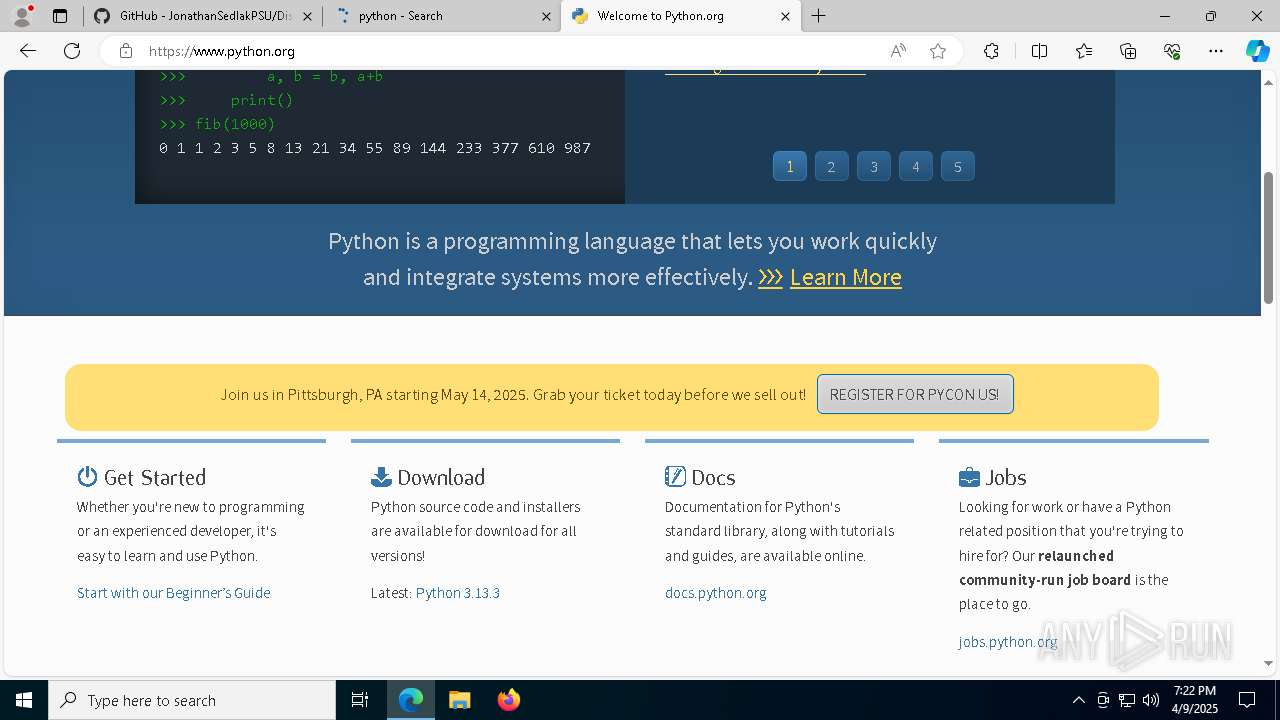Click the scrollbar down arrow

point(1269,663)
